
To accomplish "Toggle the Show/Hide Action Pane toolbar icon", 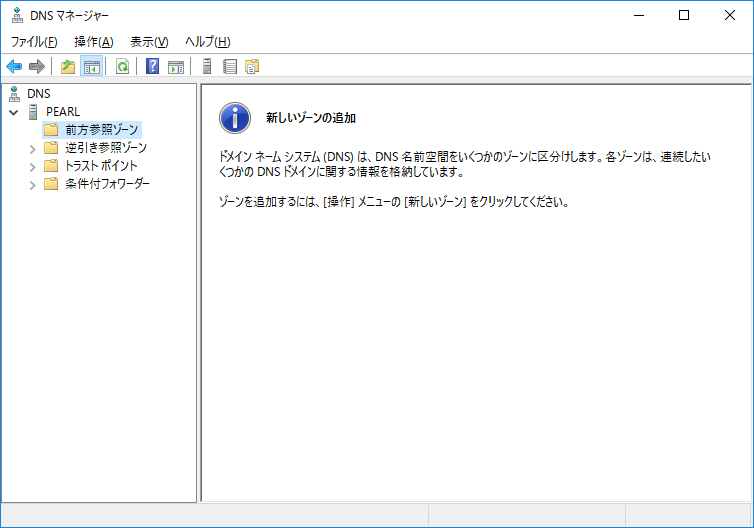I will pos(176,67).
